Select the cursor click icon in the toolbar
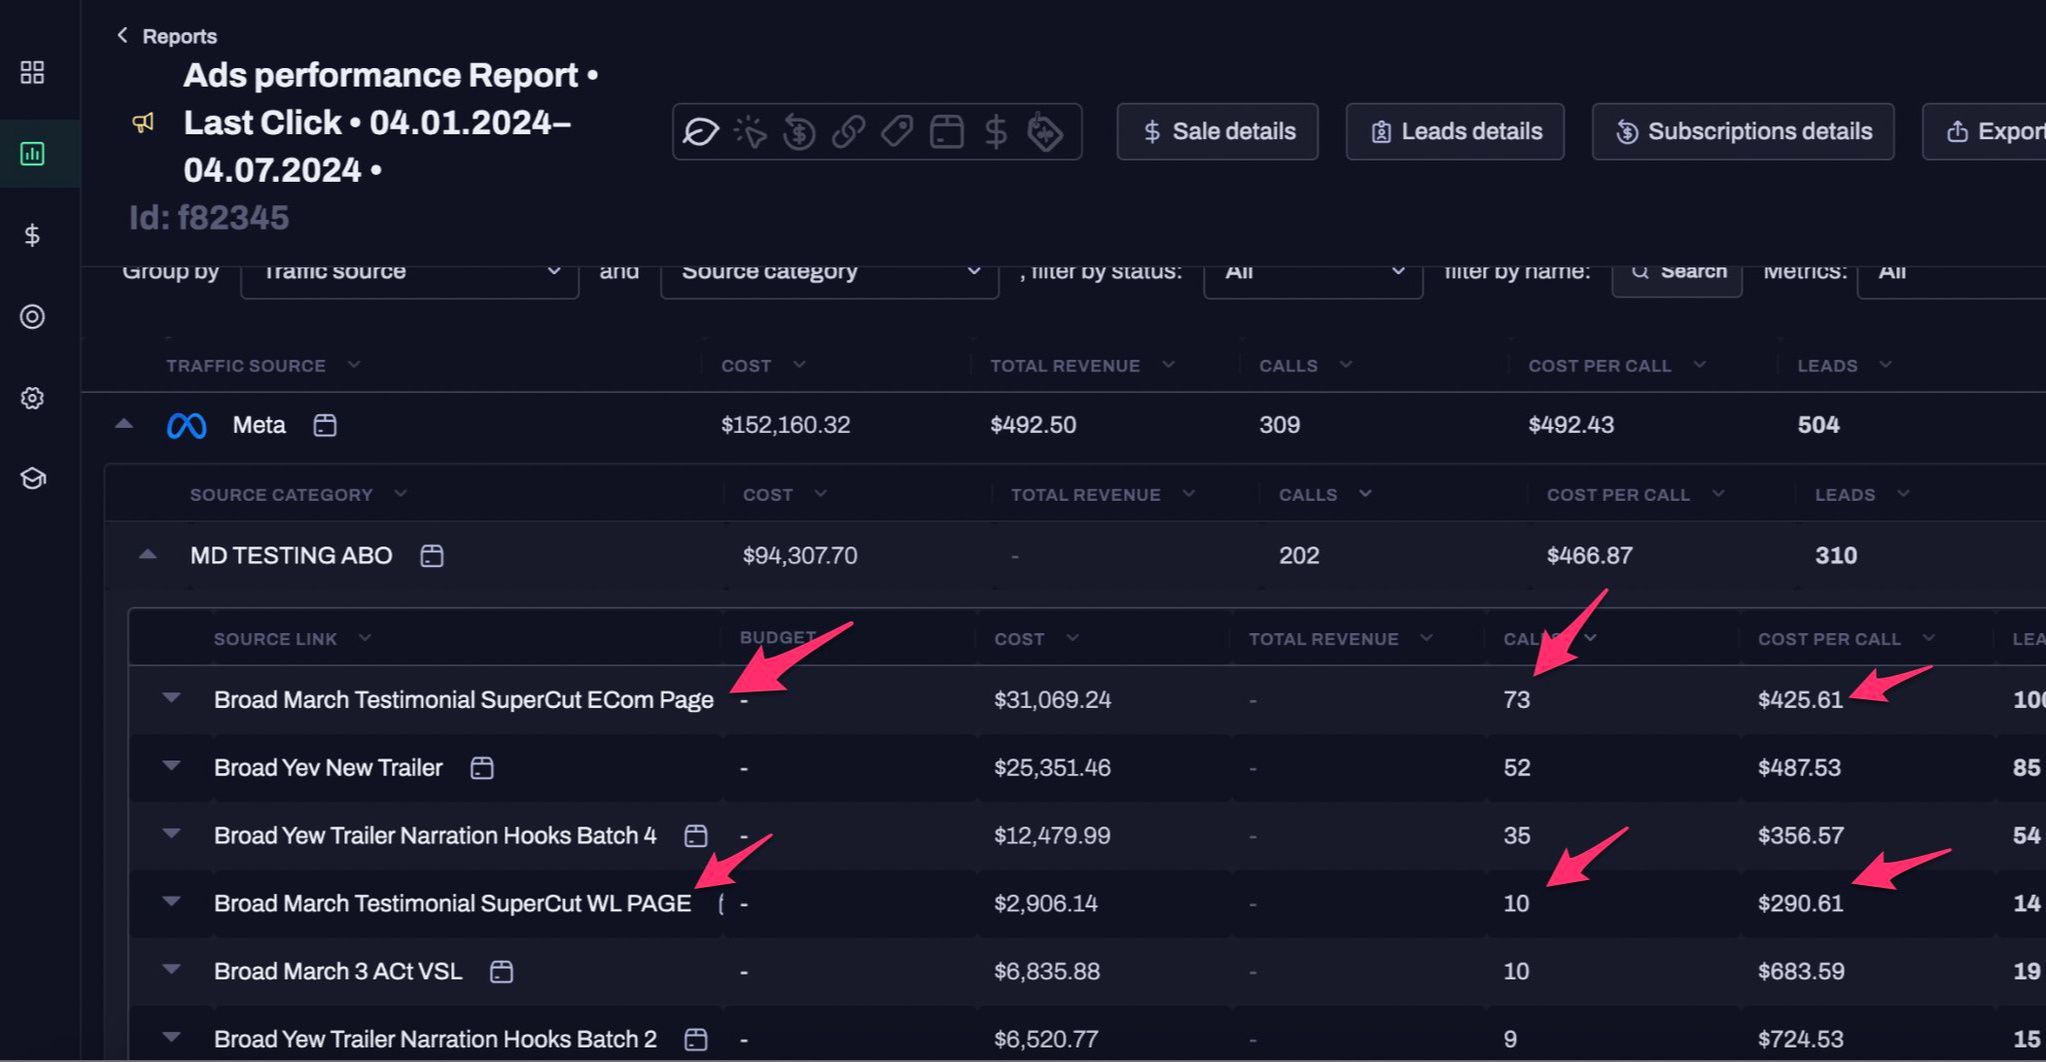2046x1062 pixels. tap(750, 132)
